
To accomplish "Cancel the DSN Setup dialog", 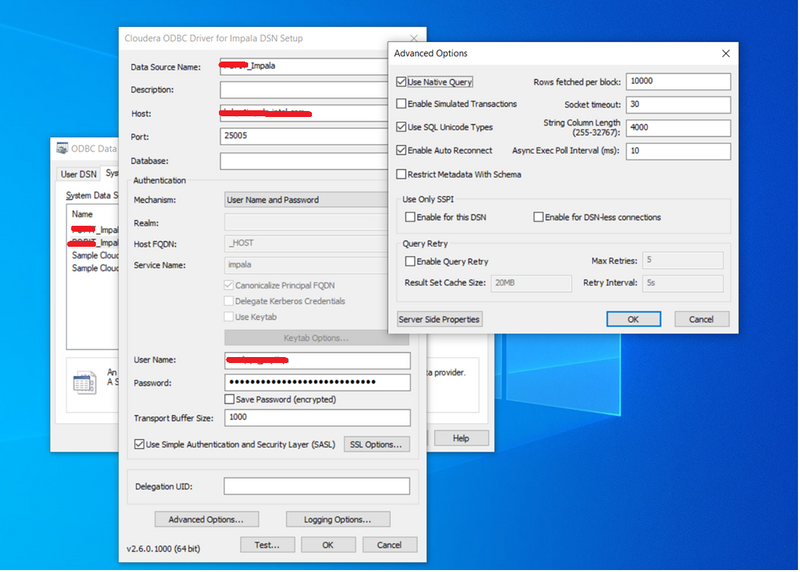I will tap(389, 545).
